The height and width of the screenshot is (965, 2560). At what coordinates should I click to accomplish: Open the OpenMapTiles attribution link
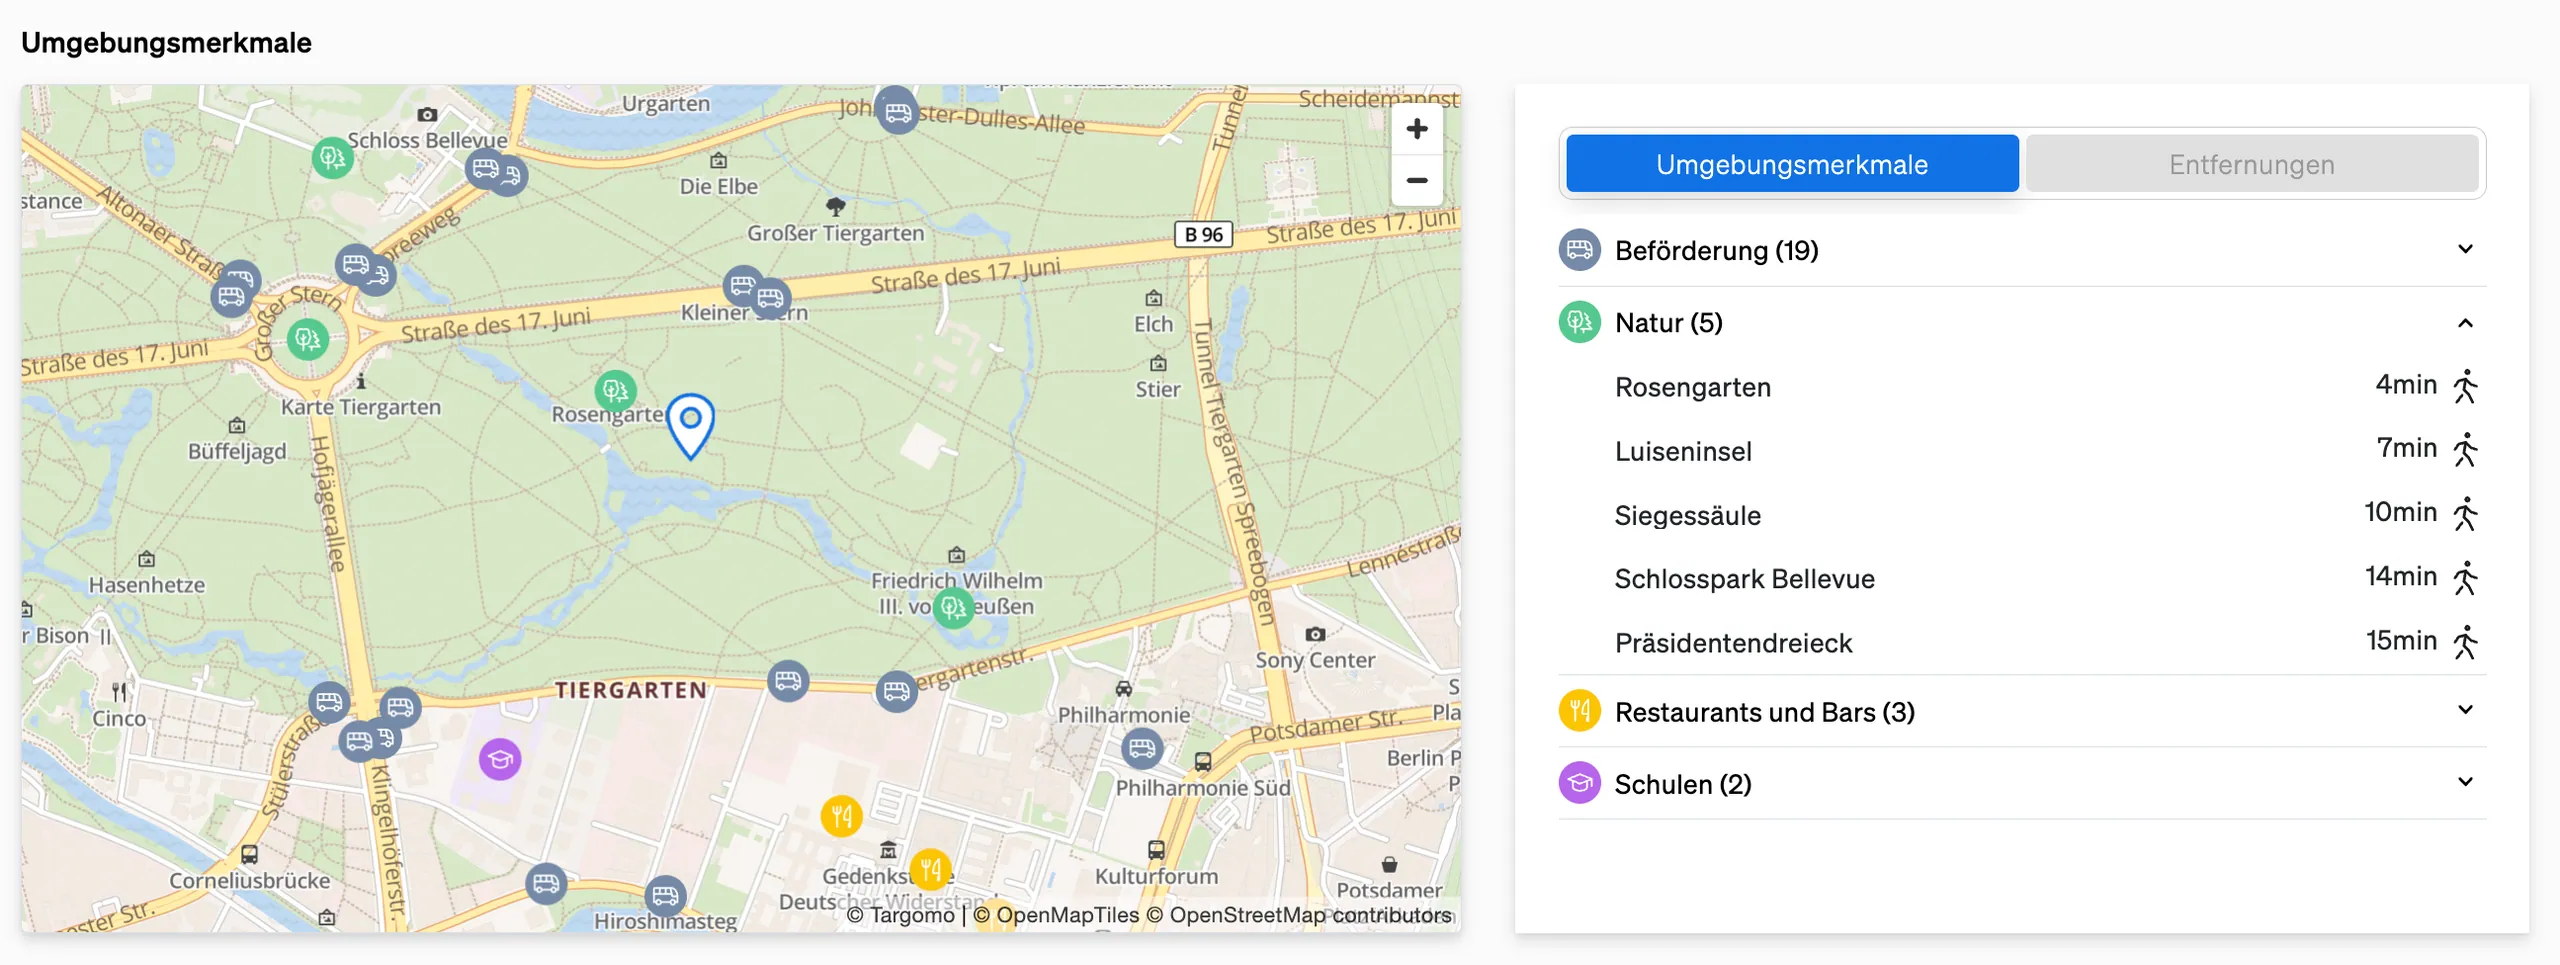tap(1056, 915)
